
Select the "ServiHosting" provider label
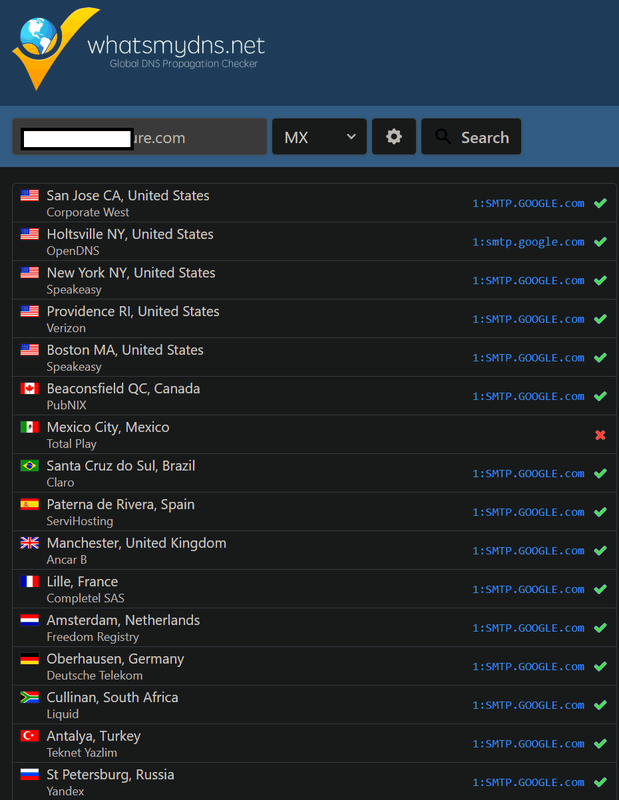pos(80,521)
